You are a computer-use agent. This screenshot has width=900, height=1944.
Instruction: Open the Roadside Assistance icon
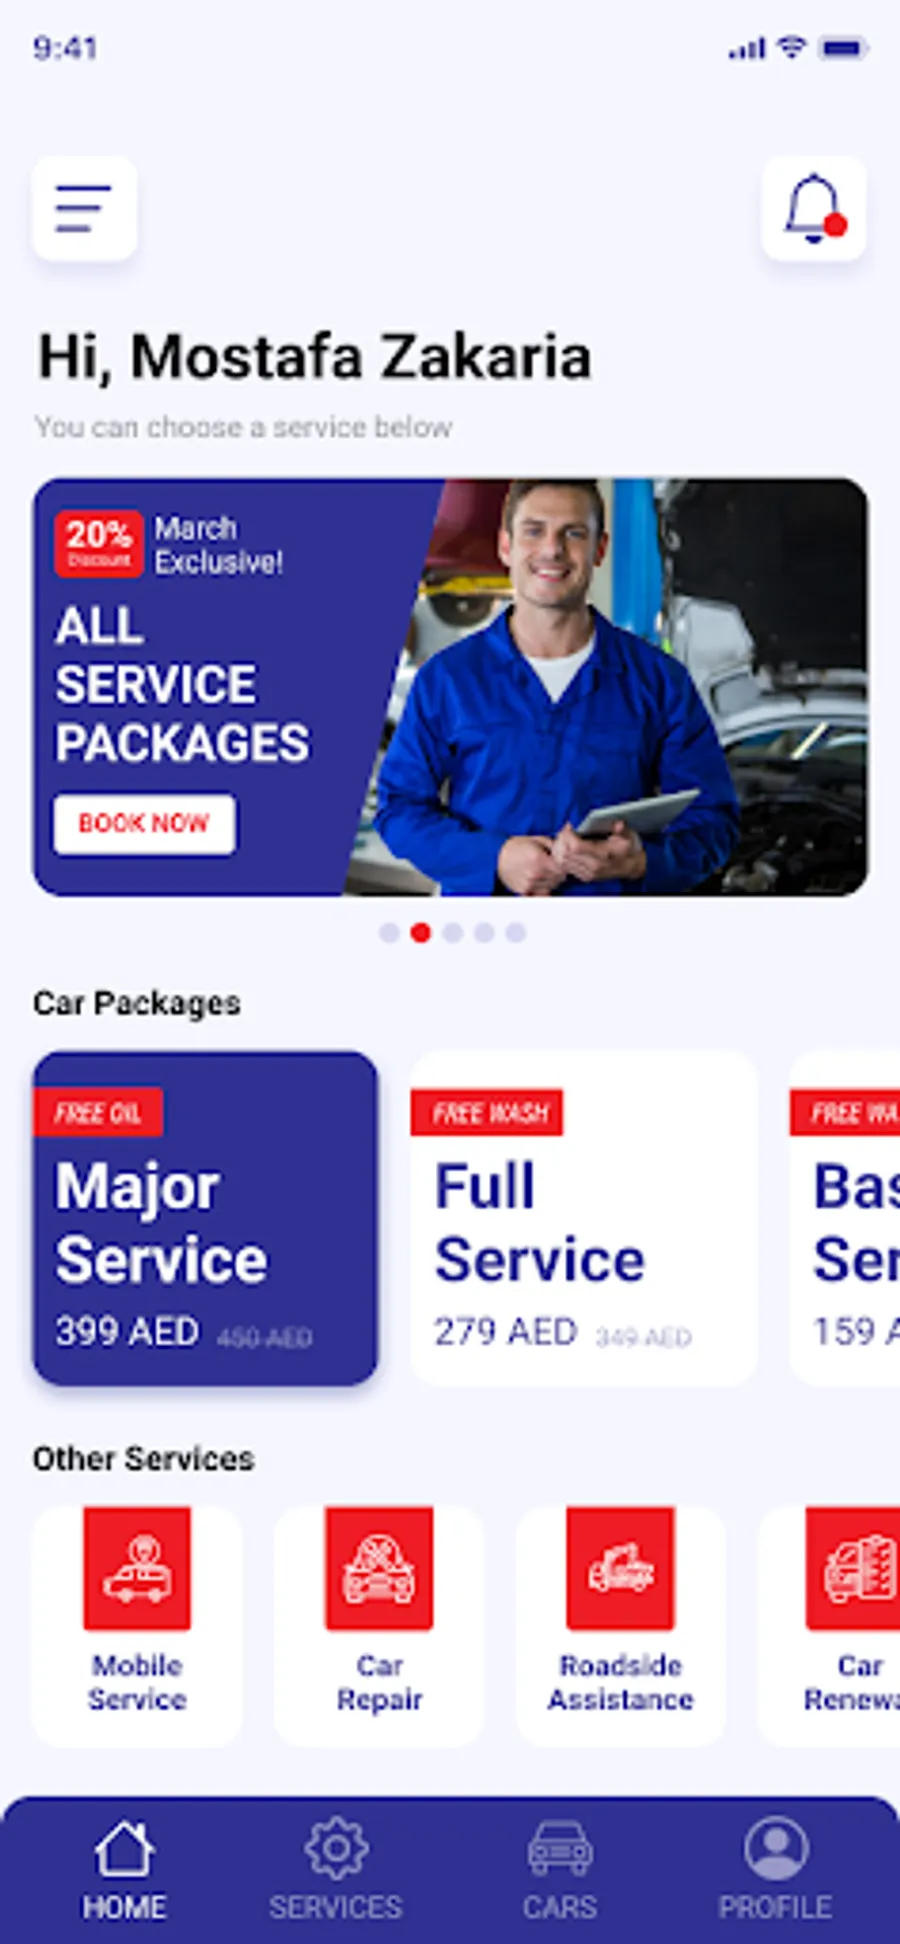620,1568
